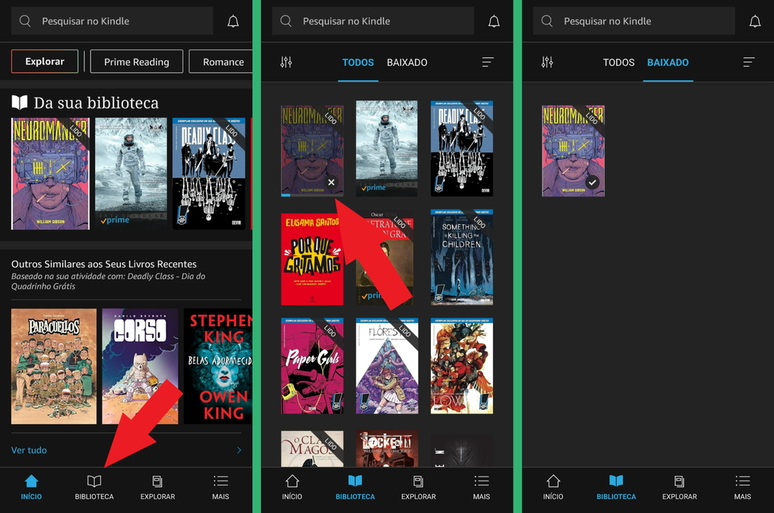This screenshot has width=774, height=513.
Task: Open filter sliders icon in right panel
Action: point(547,62)
